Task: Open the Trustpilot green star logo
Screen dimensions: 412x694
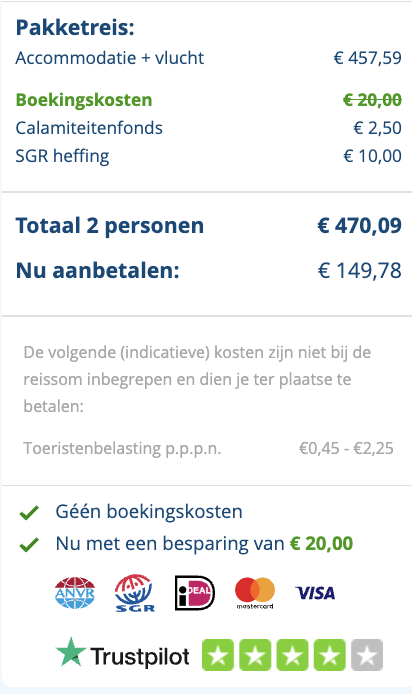Action: pos(71,652)
